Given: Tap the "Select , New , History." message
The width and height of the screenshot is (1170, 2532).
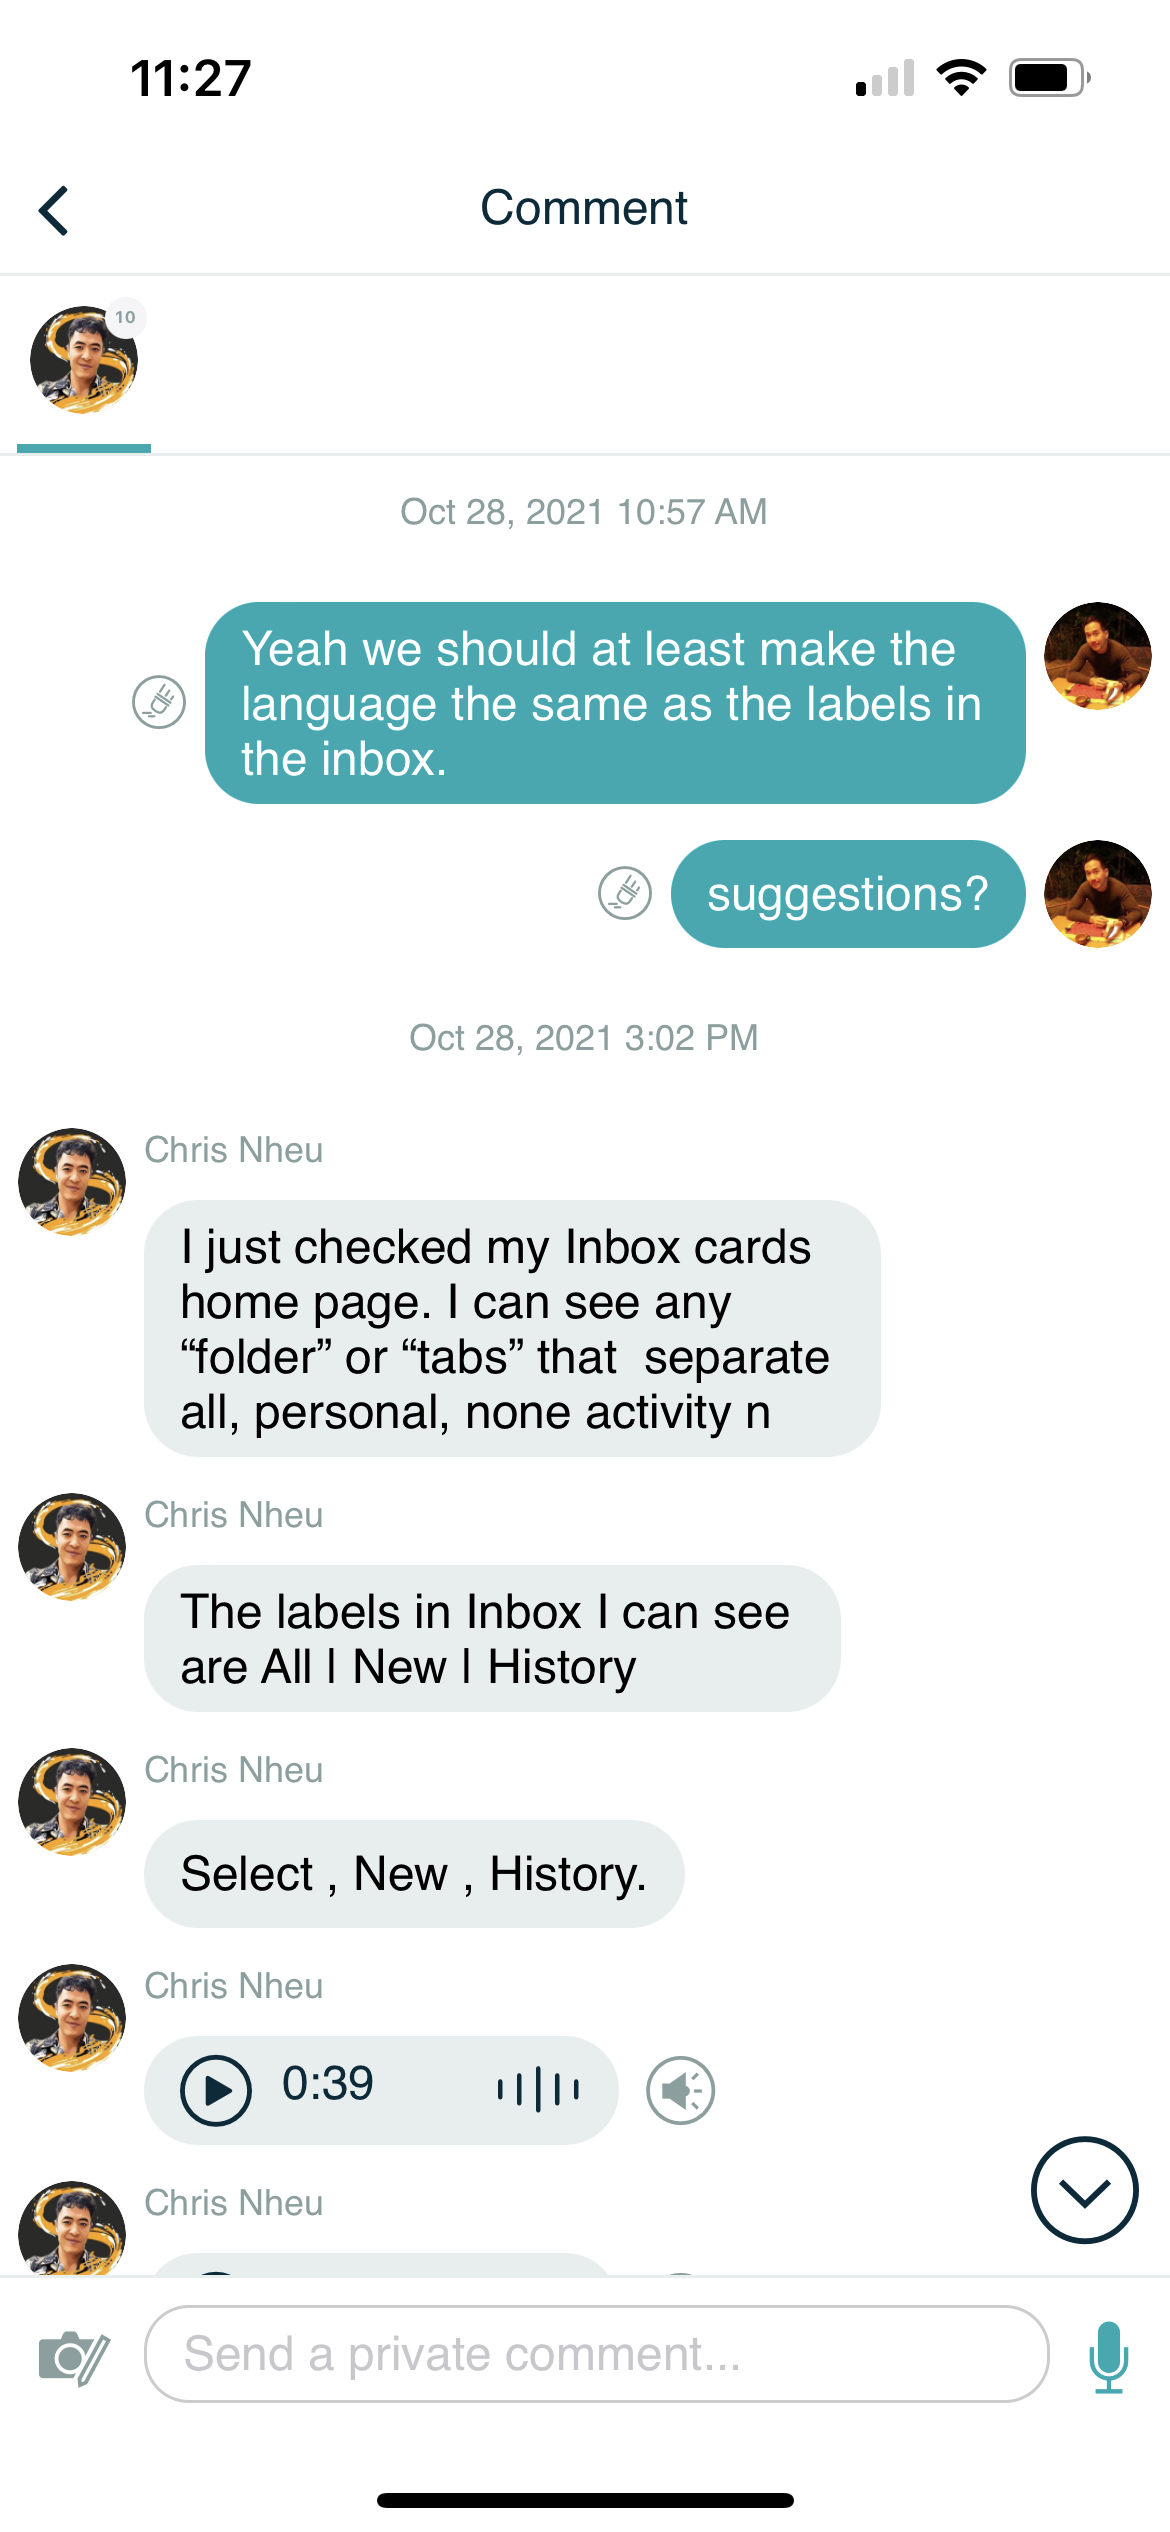Looking at the screenshot, I should pyautogui.click(x=413, y=1874).
